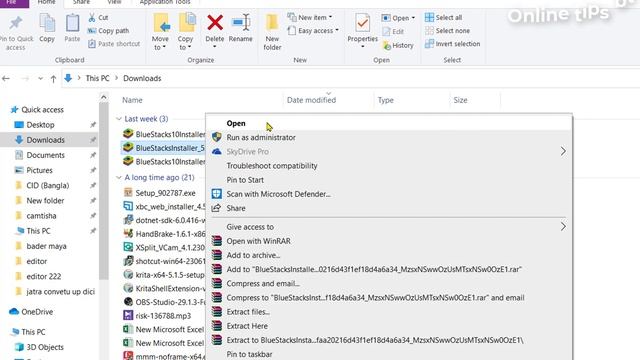Select OneDrive in the navigation pane
This screenshot has height=360, width=640.
(x=37, y=312)
